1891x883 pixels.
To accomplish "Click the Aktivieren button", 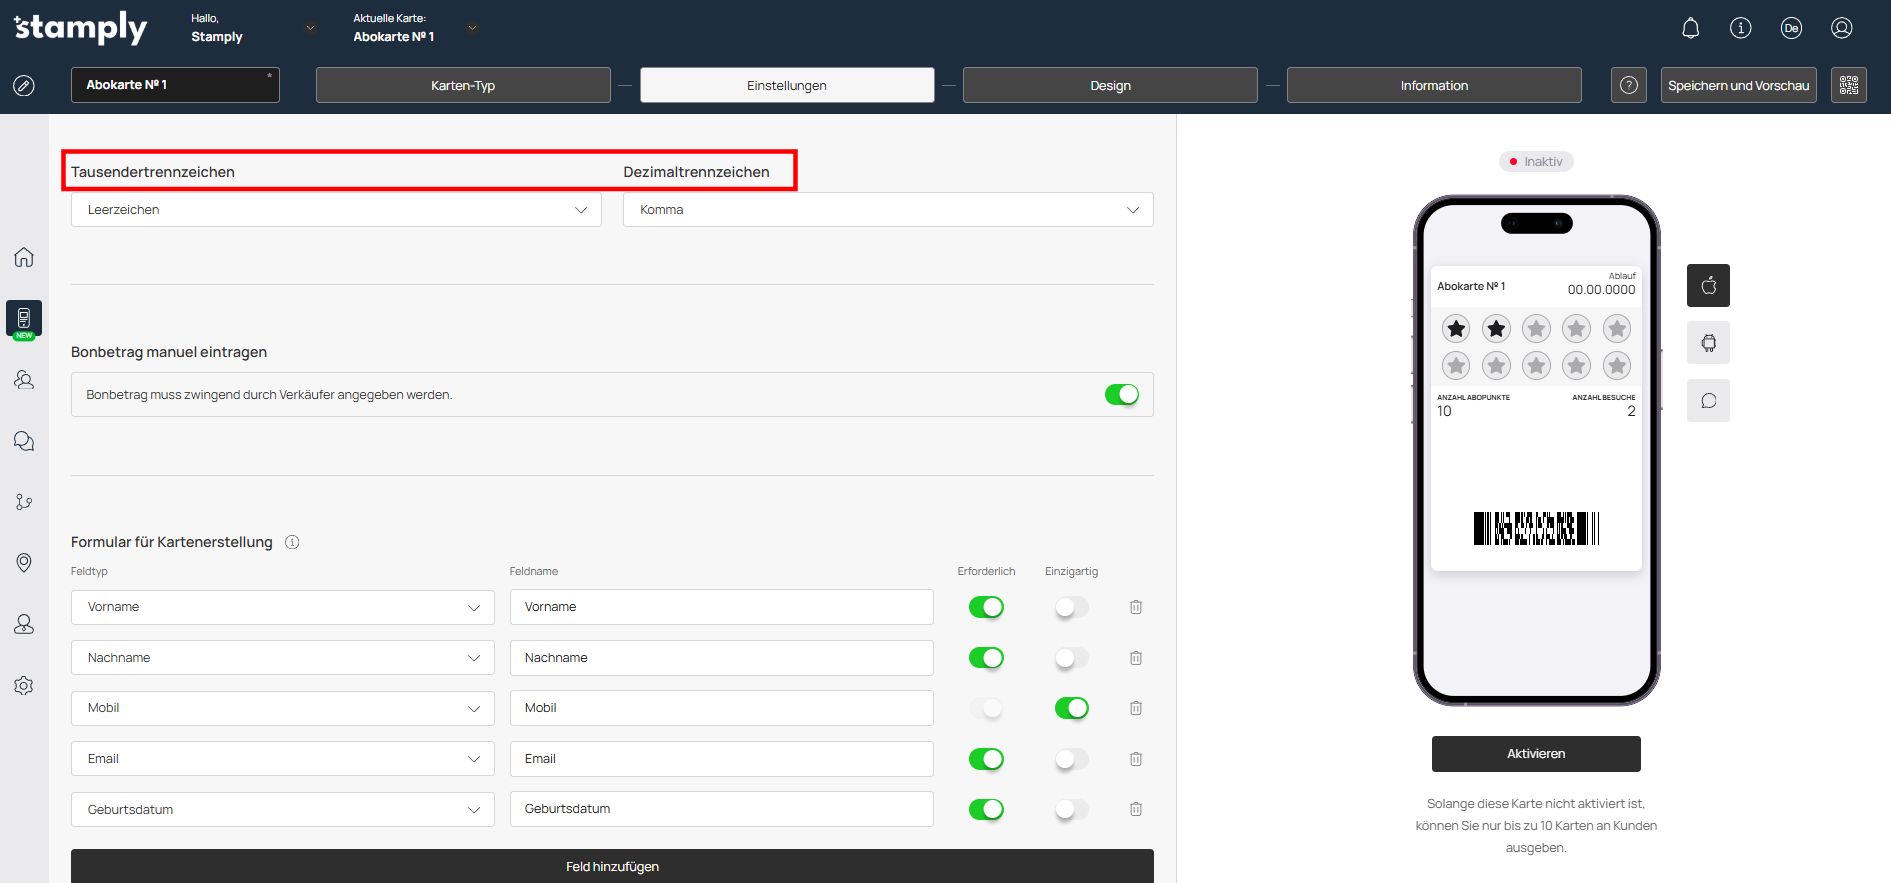I will [1536, 754].
